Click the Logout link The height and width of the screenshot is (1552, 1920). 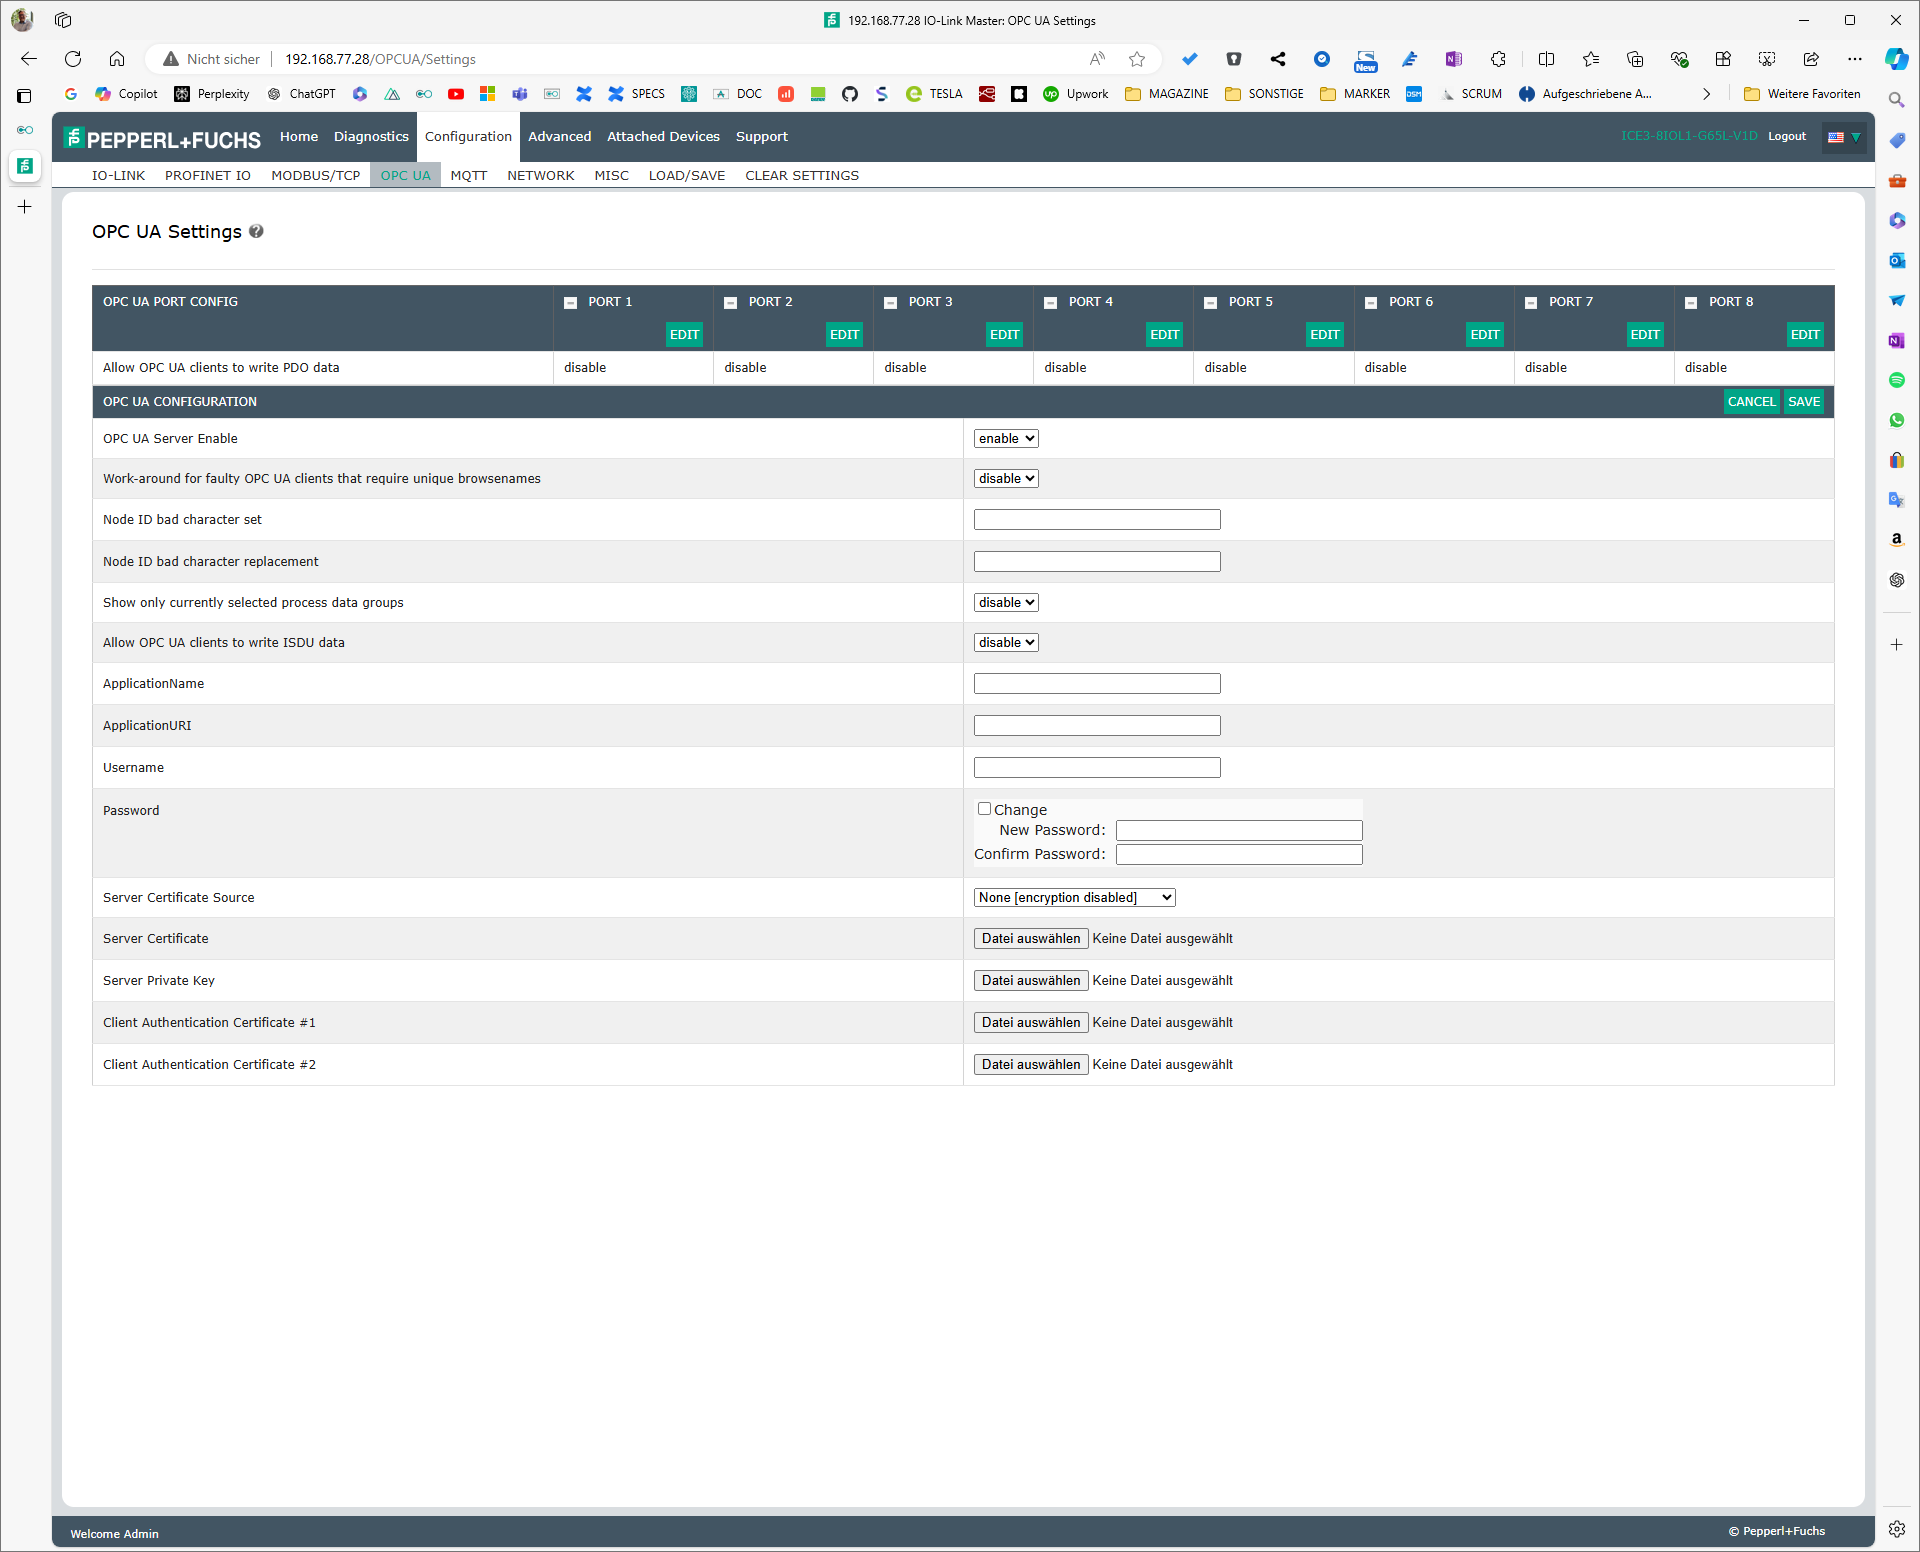pos(1787,137)
